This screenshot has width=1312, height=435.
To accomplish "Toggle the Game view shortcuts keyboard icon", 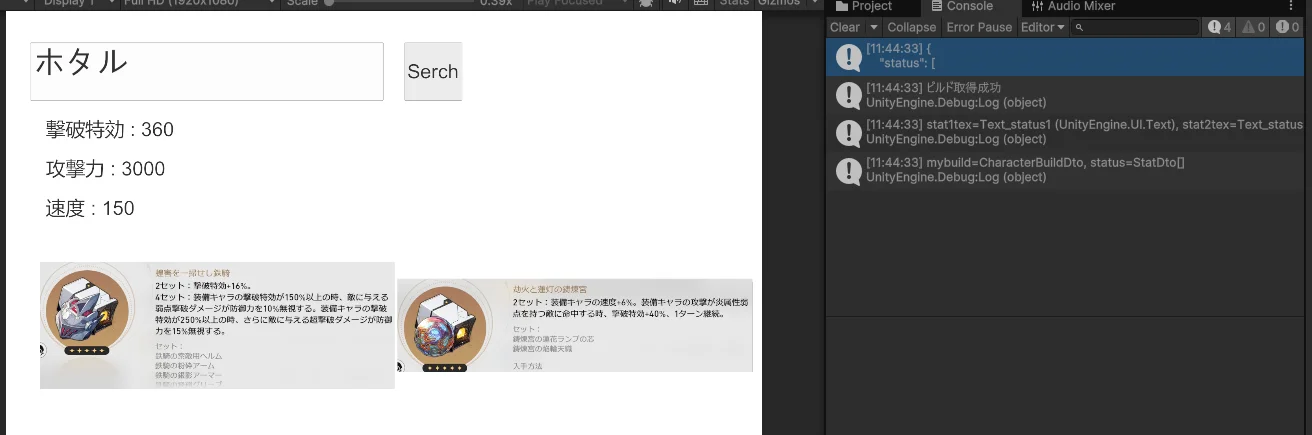I will (700, 3).
